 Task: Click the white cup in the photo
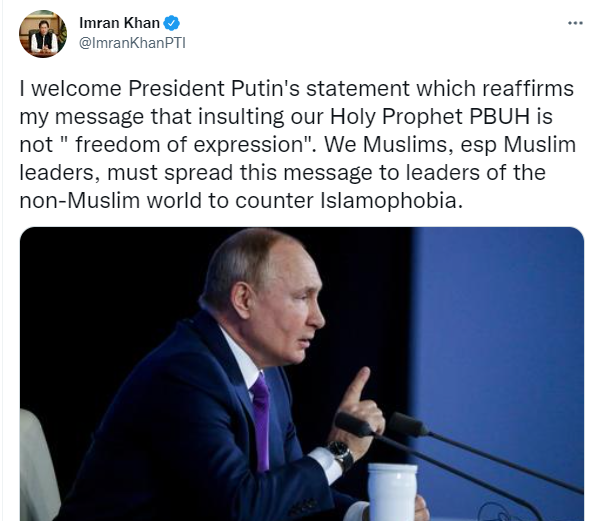(x=392, y=491)
